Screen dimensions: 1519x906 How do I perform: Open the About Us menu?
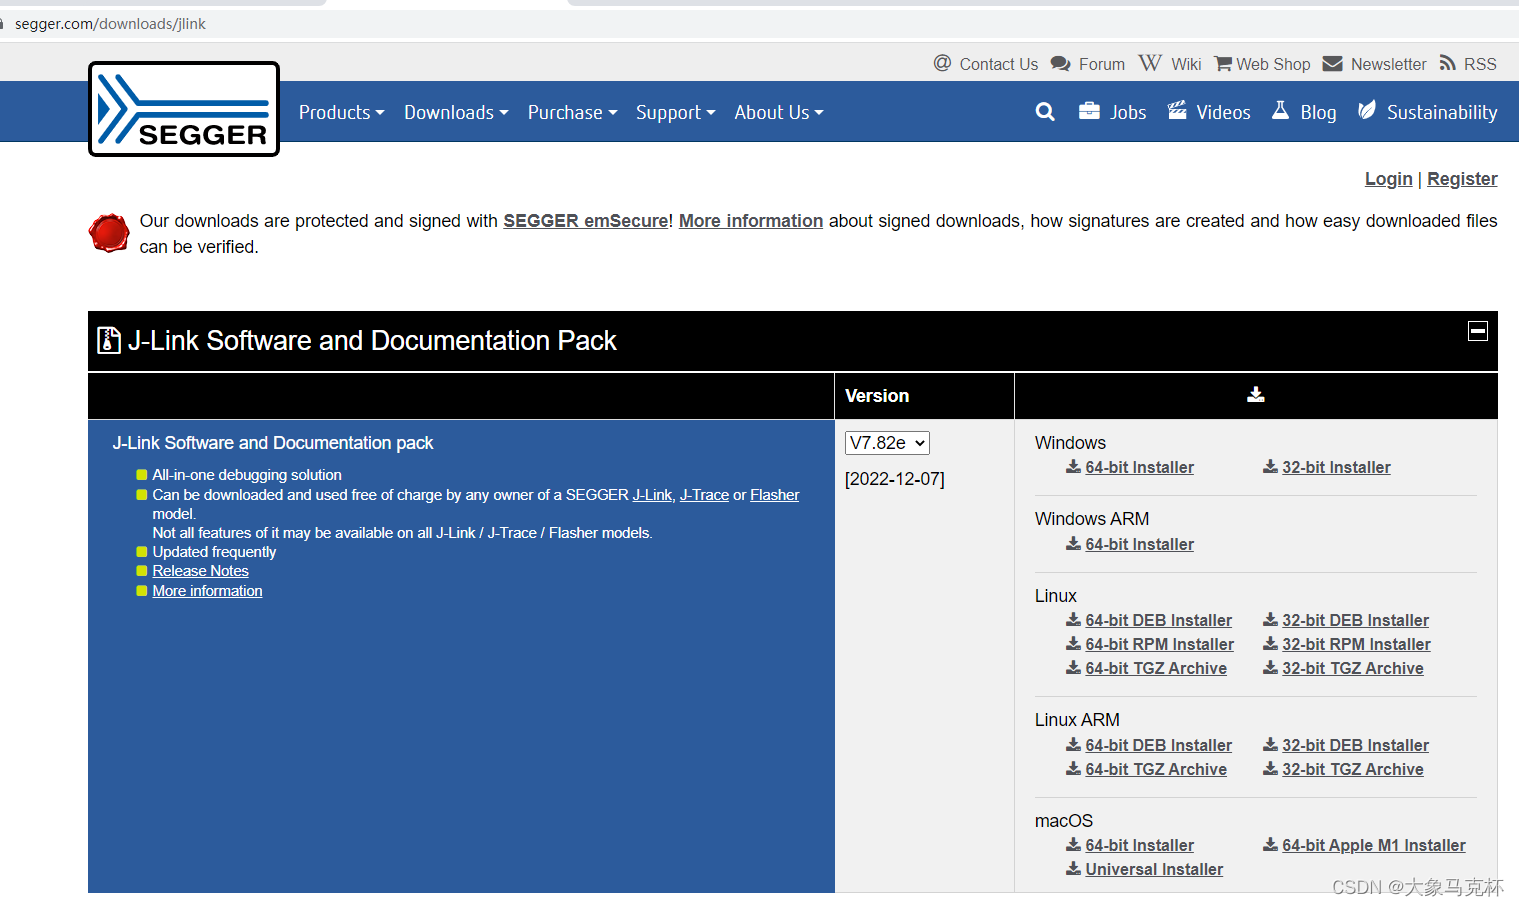point(778,113)
